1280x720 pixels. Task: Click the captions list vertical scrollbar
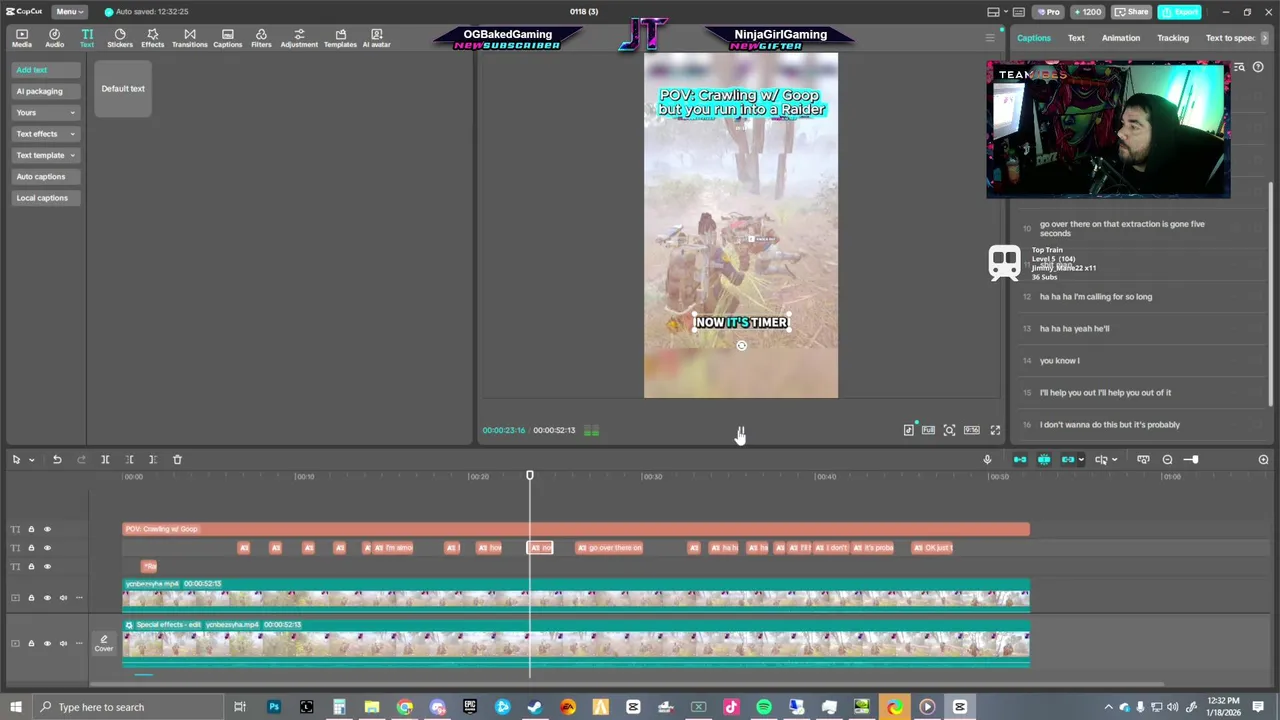click(1271, 293)
